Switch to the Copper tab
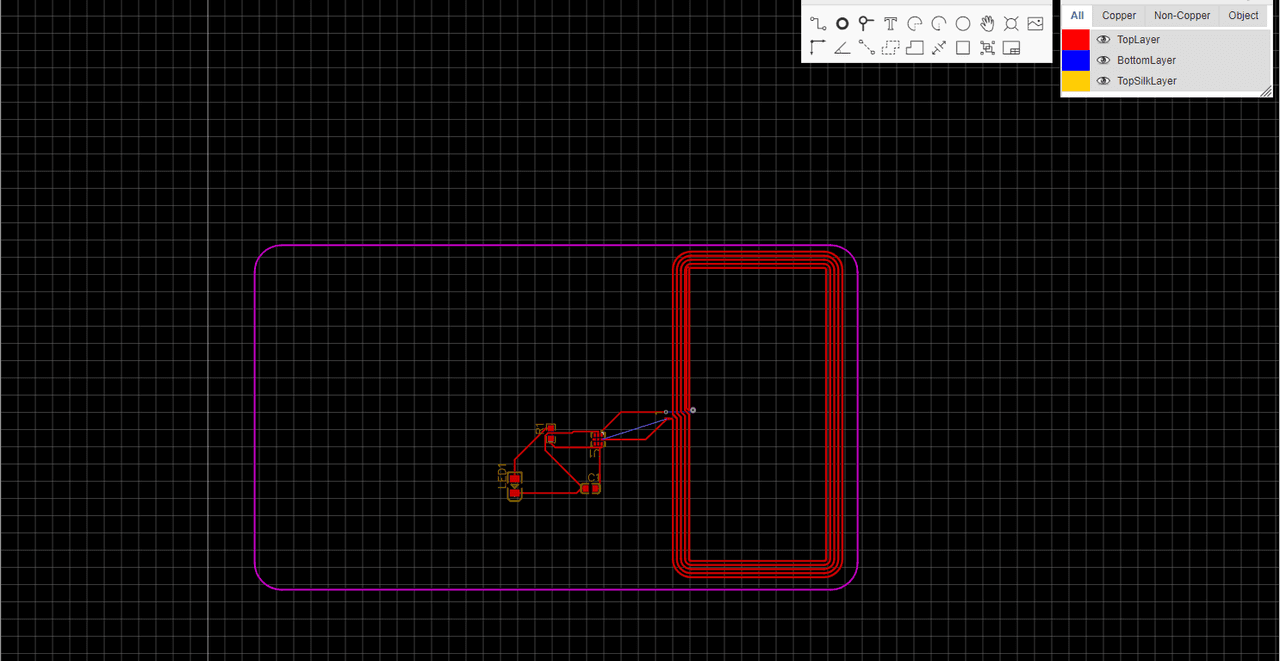 [1119, 16]
